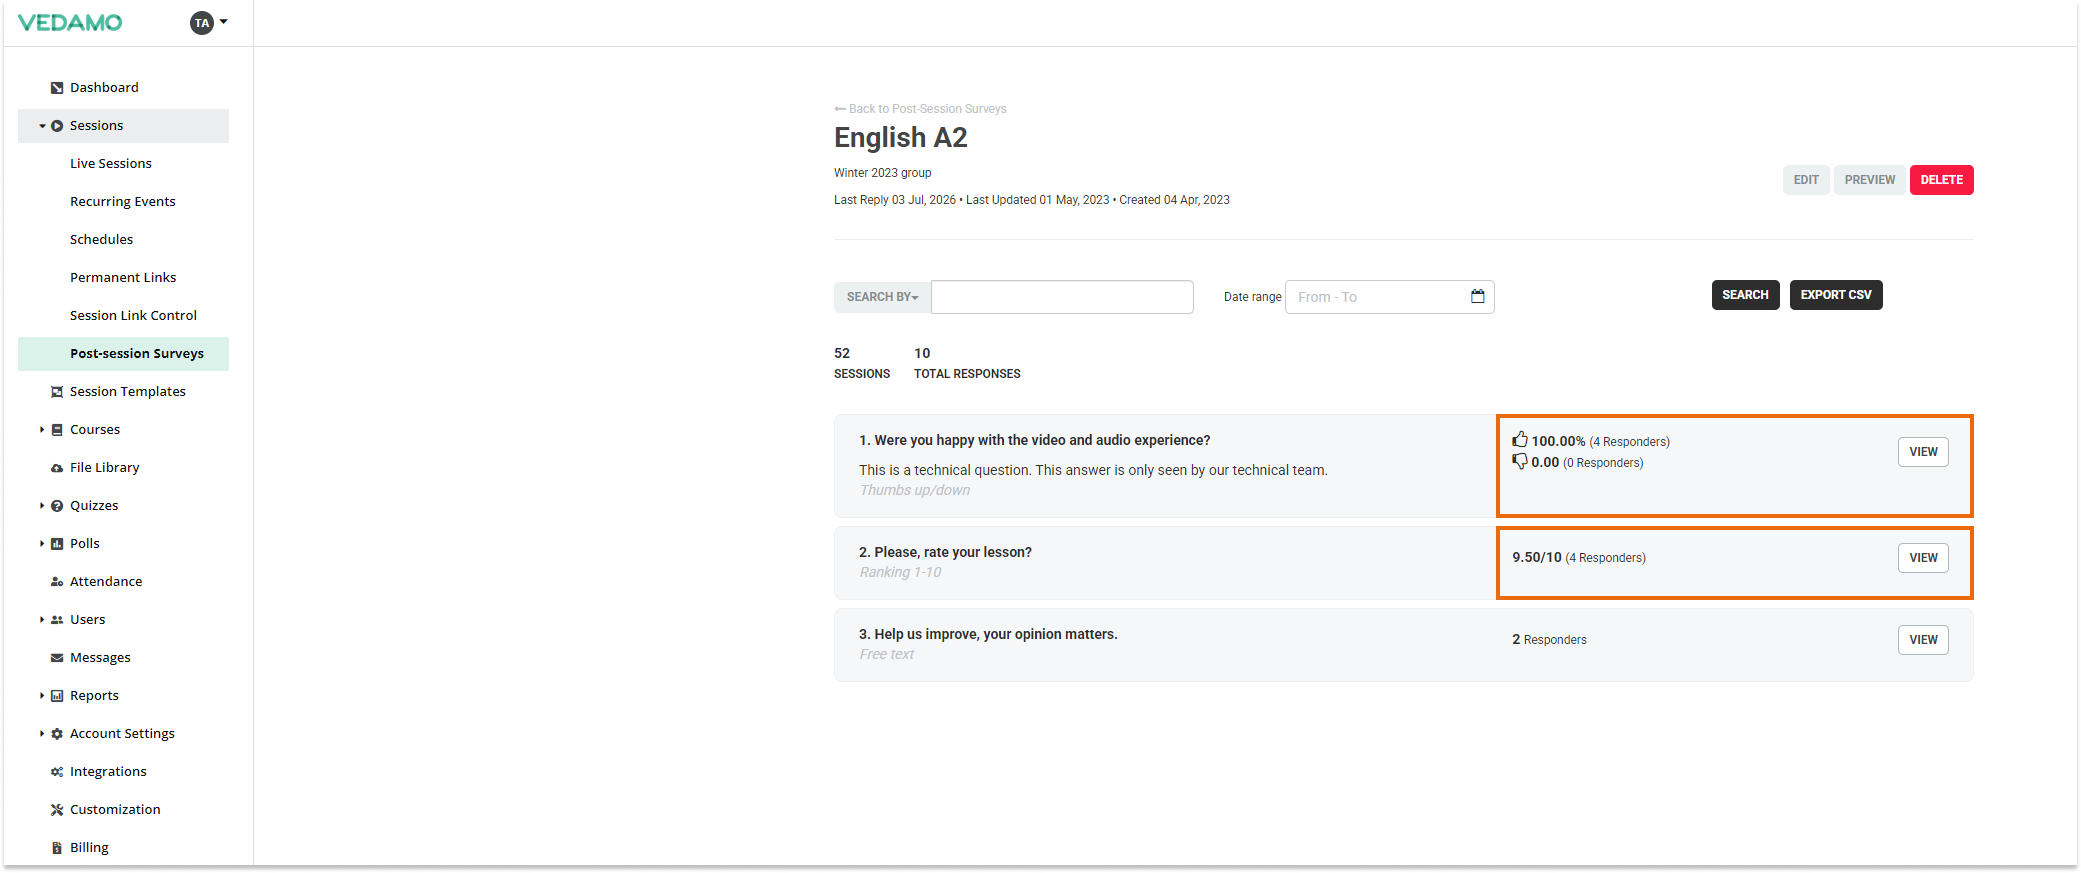Screen dimensions: 2081x873
Task: Click the Account Settings gear icon
Action: pyautogui.click(x=57, y=734)
